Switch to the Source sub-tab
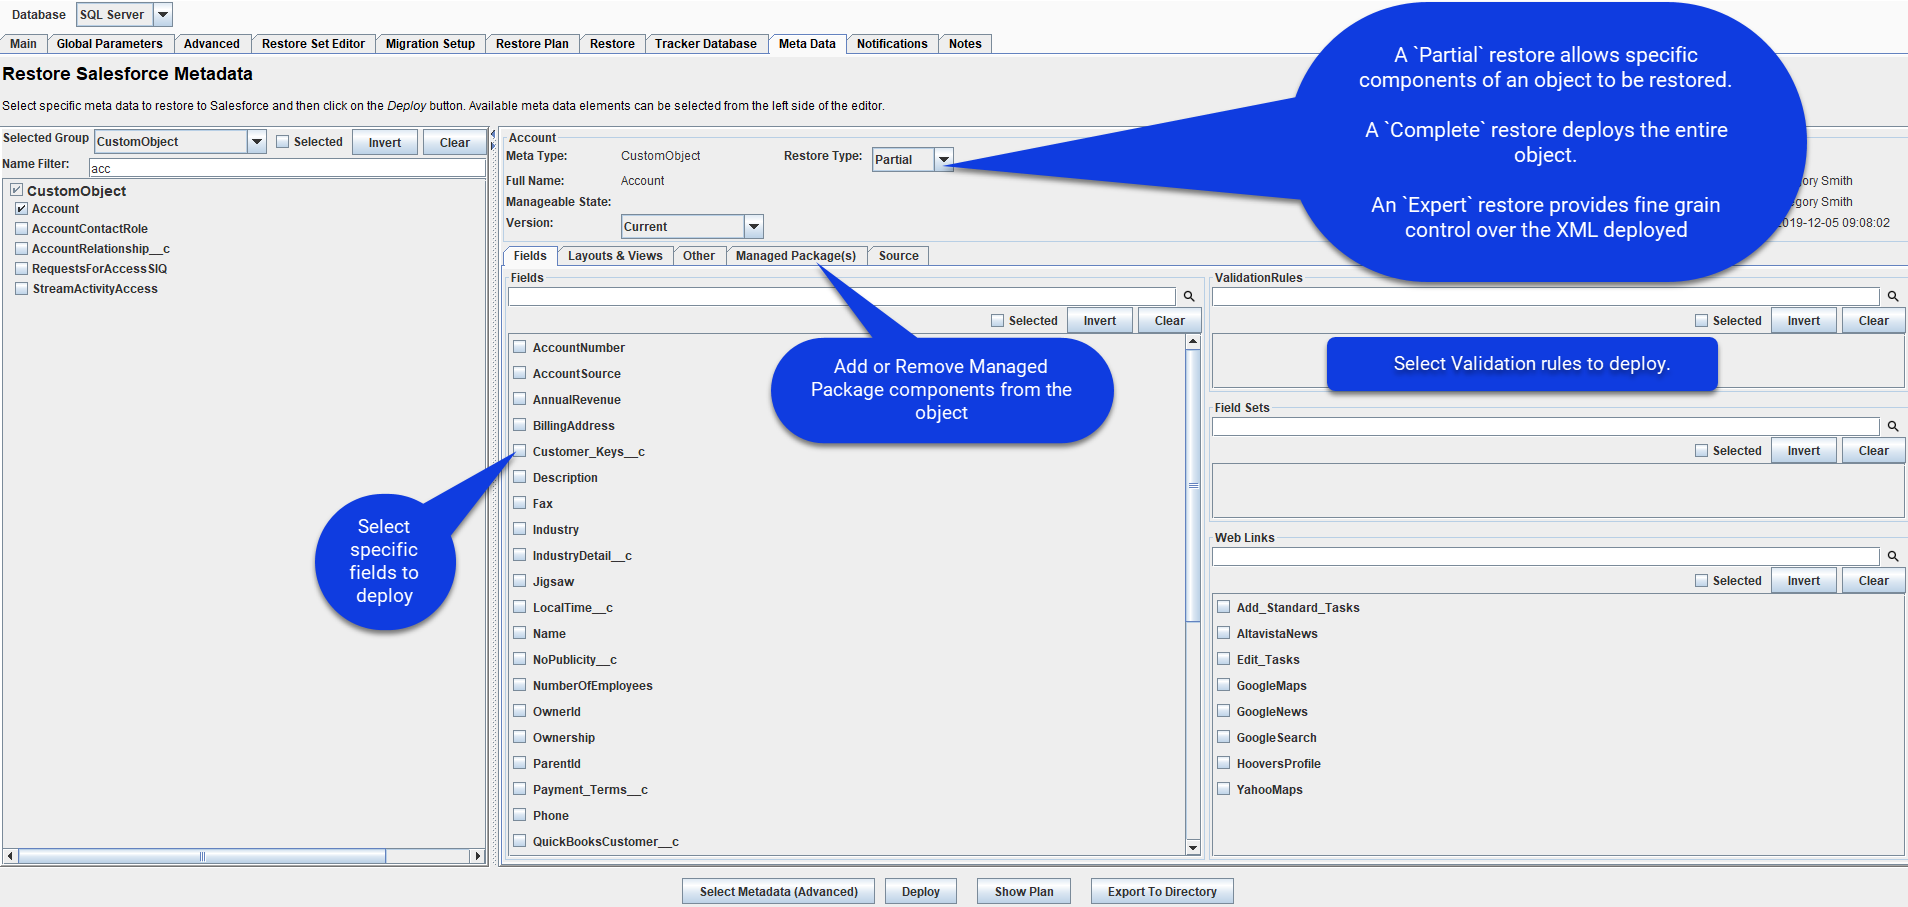Viewport: 1908px width, 907px height. [x=899, y=256]
